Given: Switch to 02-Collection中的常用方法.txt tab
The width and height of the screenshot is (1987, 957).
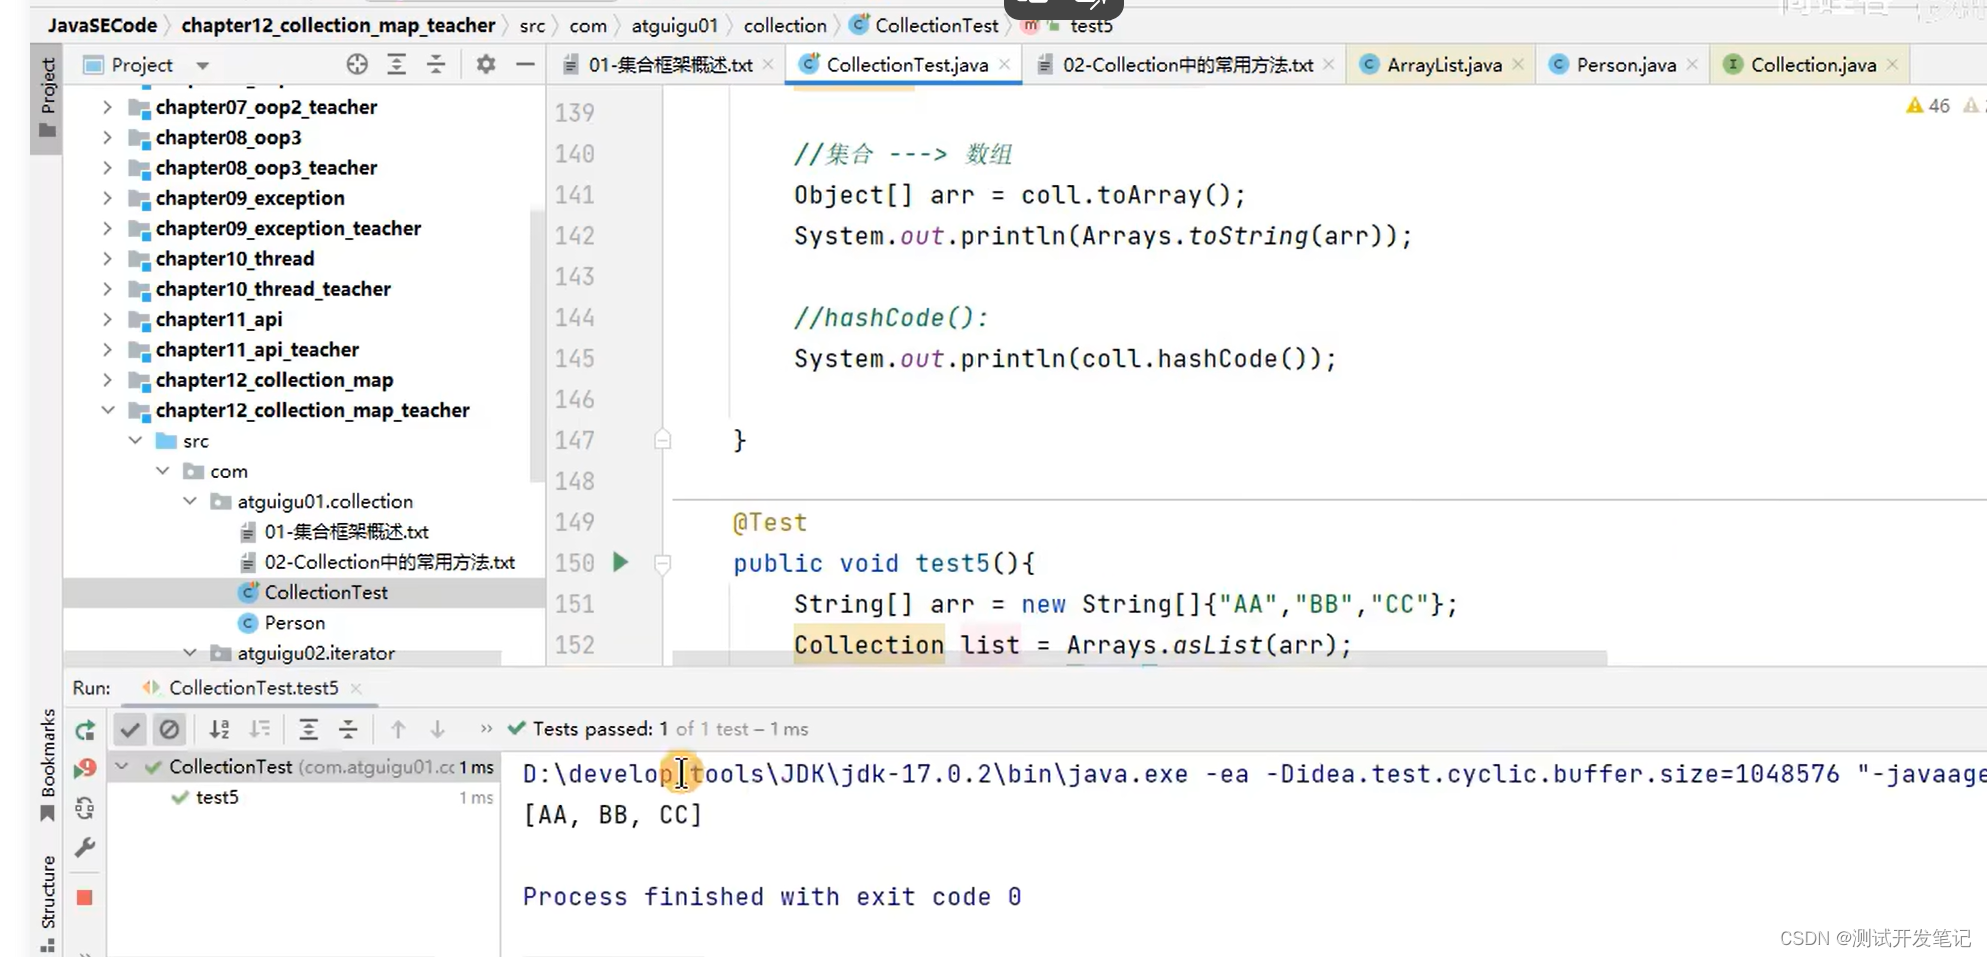Looking at the screenshot, I should coord(1187,65).
